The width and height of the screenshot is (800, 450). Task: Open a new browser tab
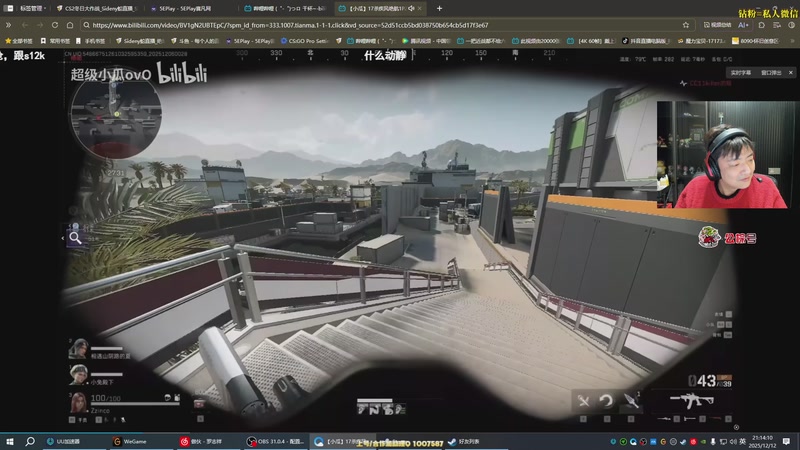pos(439,8)
